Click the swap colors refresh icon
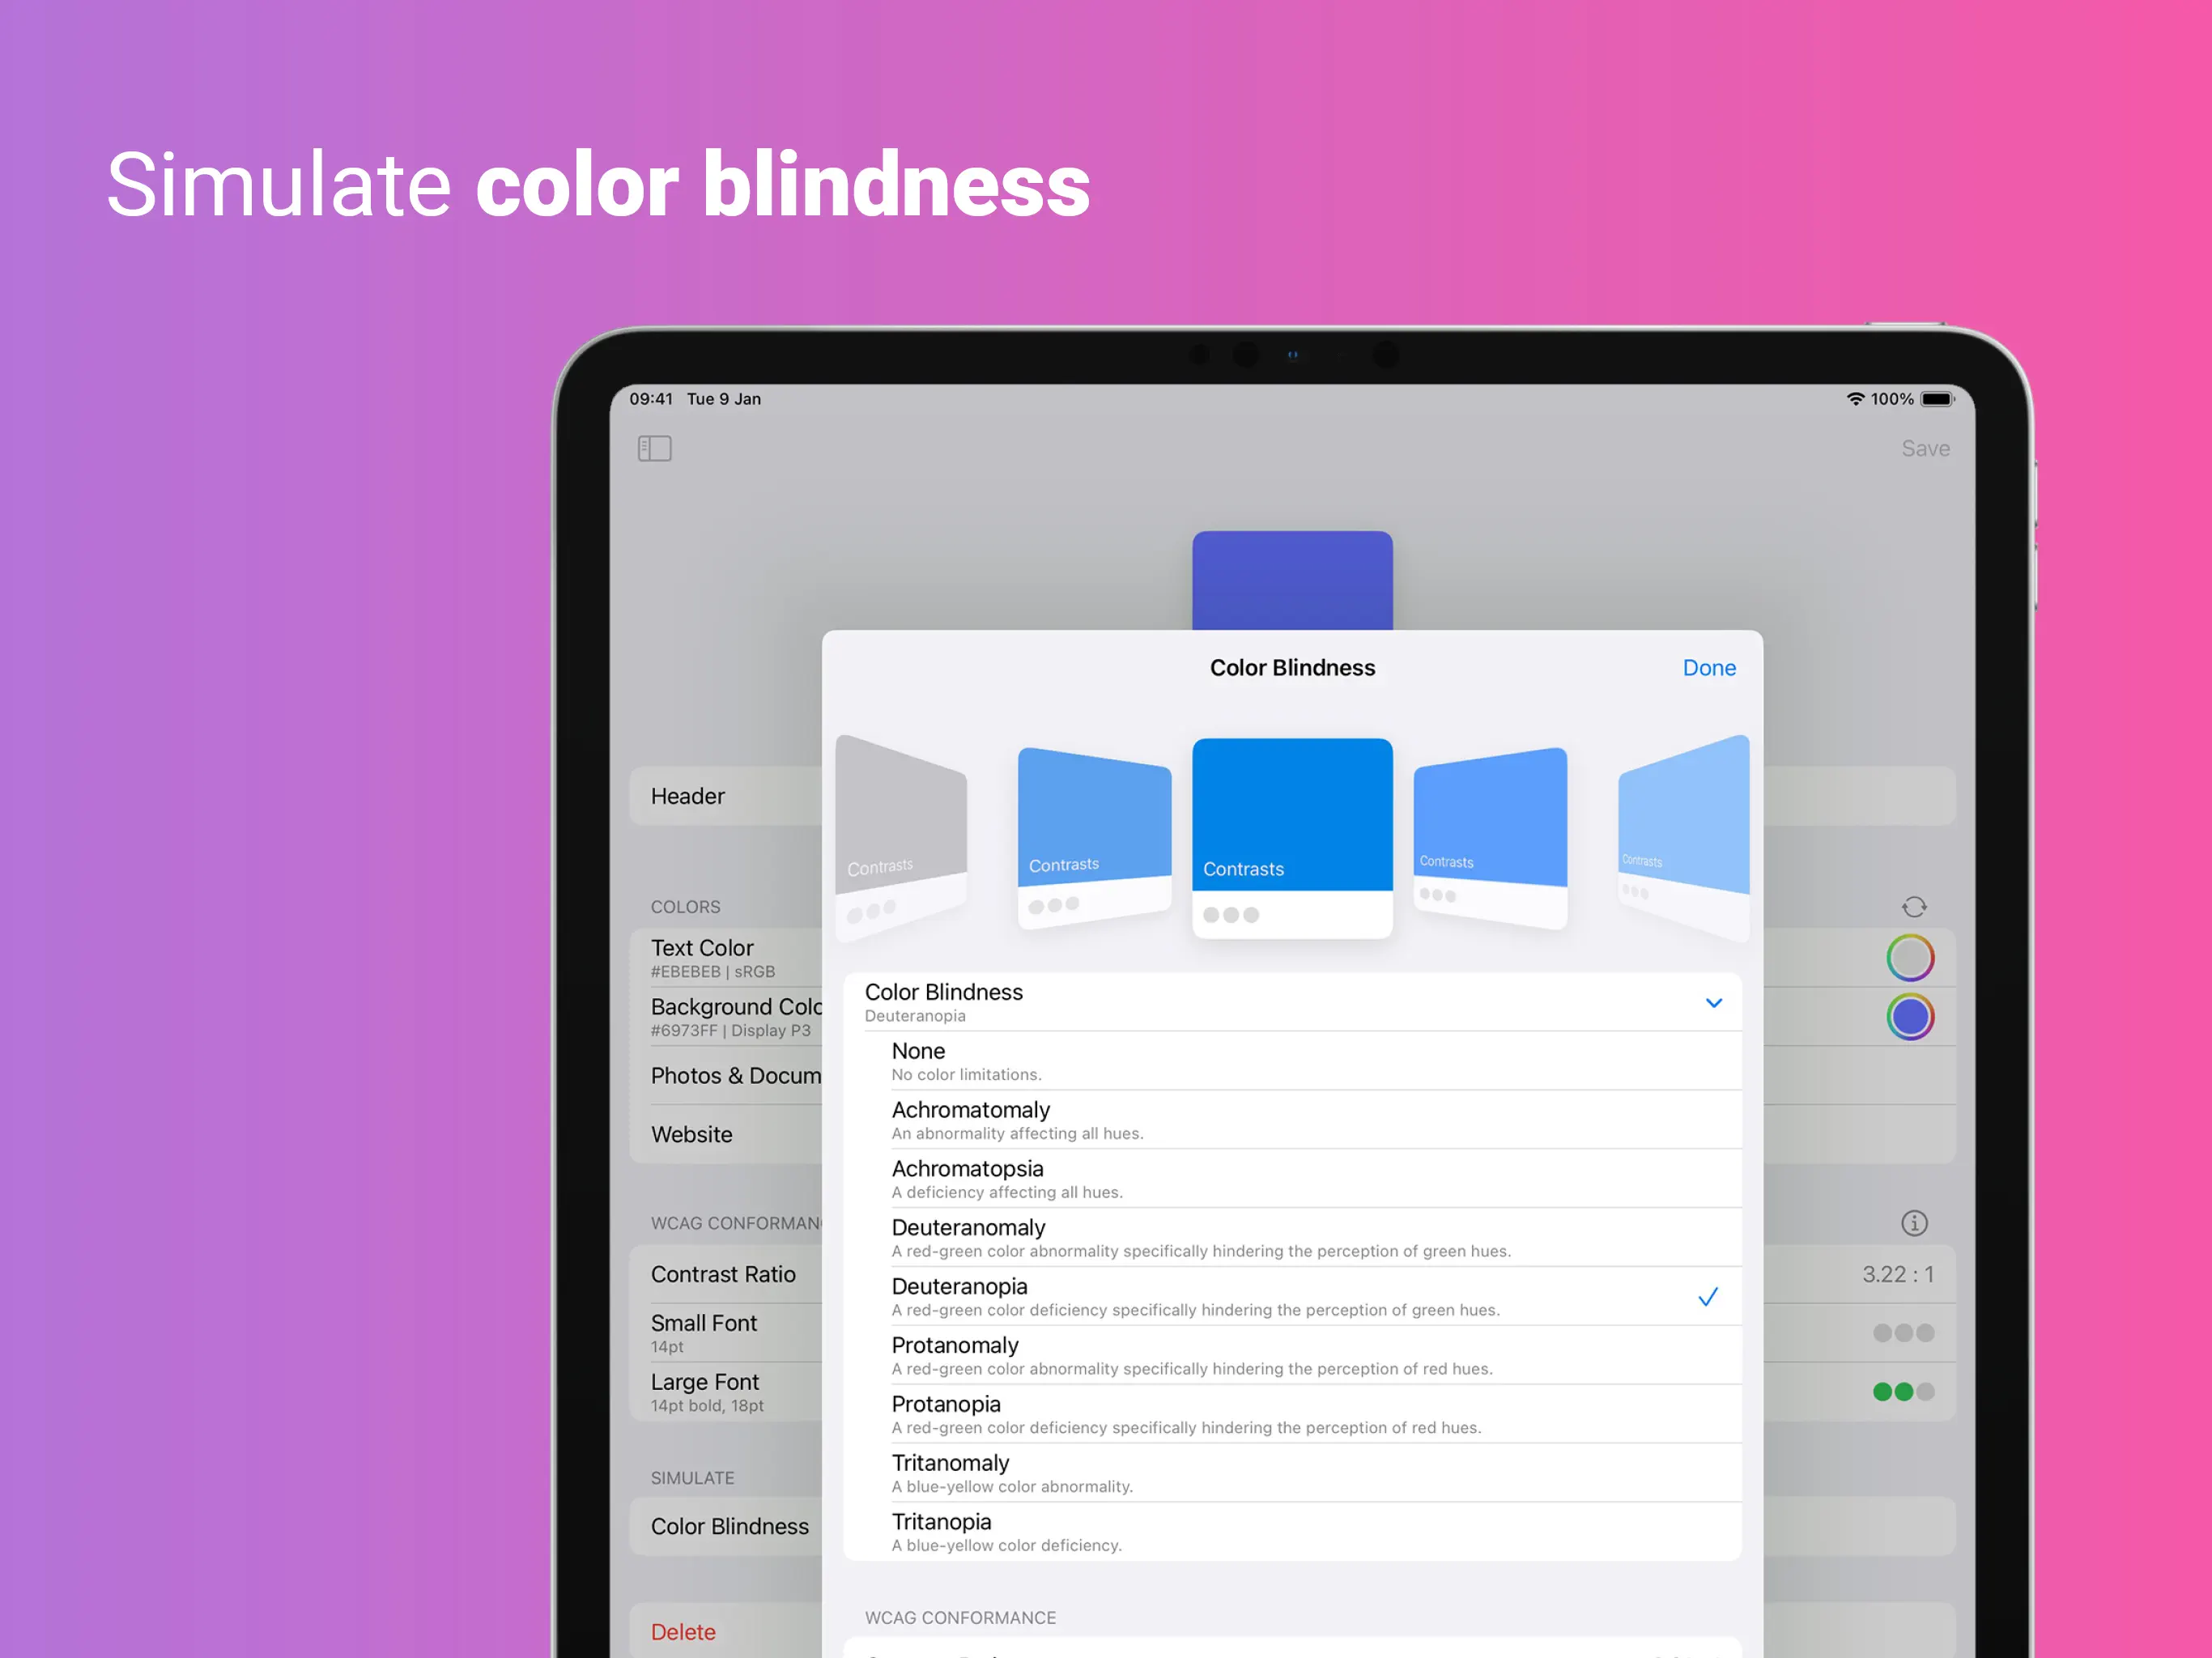The image size is (2212, 1658). coord(1913,907)
